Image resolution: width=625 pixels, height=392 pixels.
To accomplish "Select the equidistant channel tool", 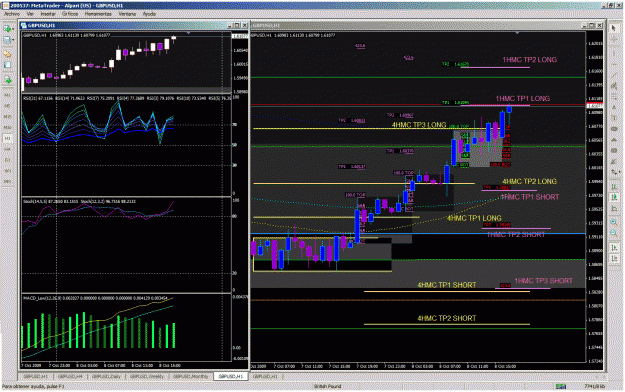I will coord(614,86).
